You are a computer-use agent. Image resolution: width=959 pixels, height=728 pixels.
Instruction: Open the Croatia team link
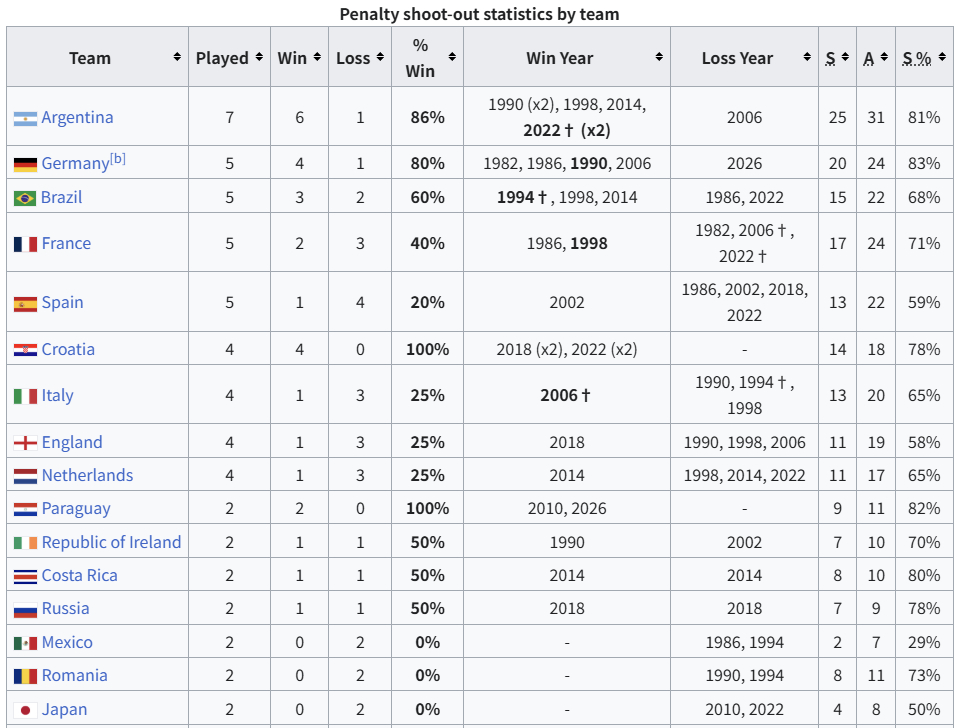pyautogui.click(x=68, y=349)
